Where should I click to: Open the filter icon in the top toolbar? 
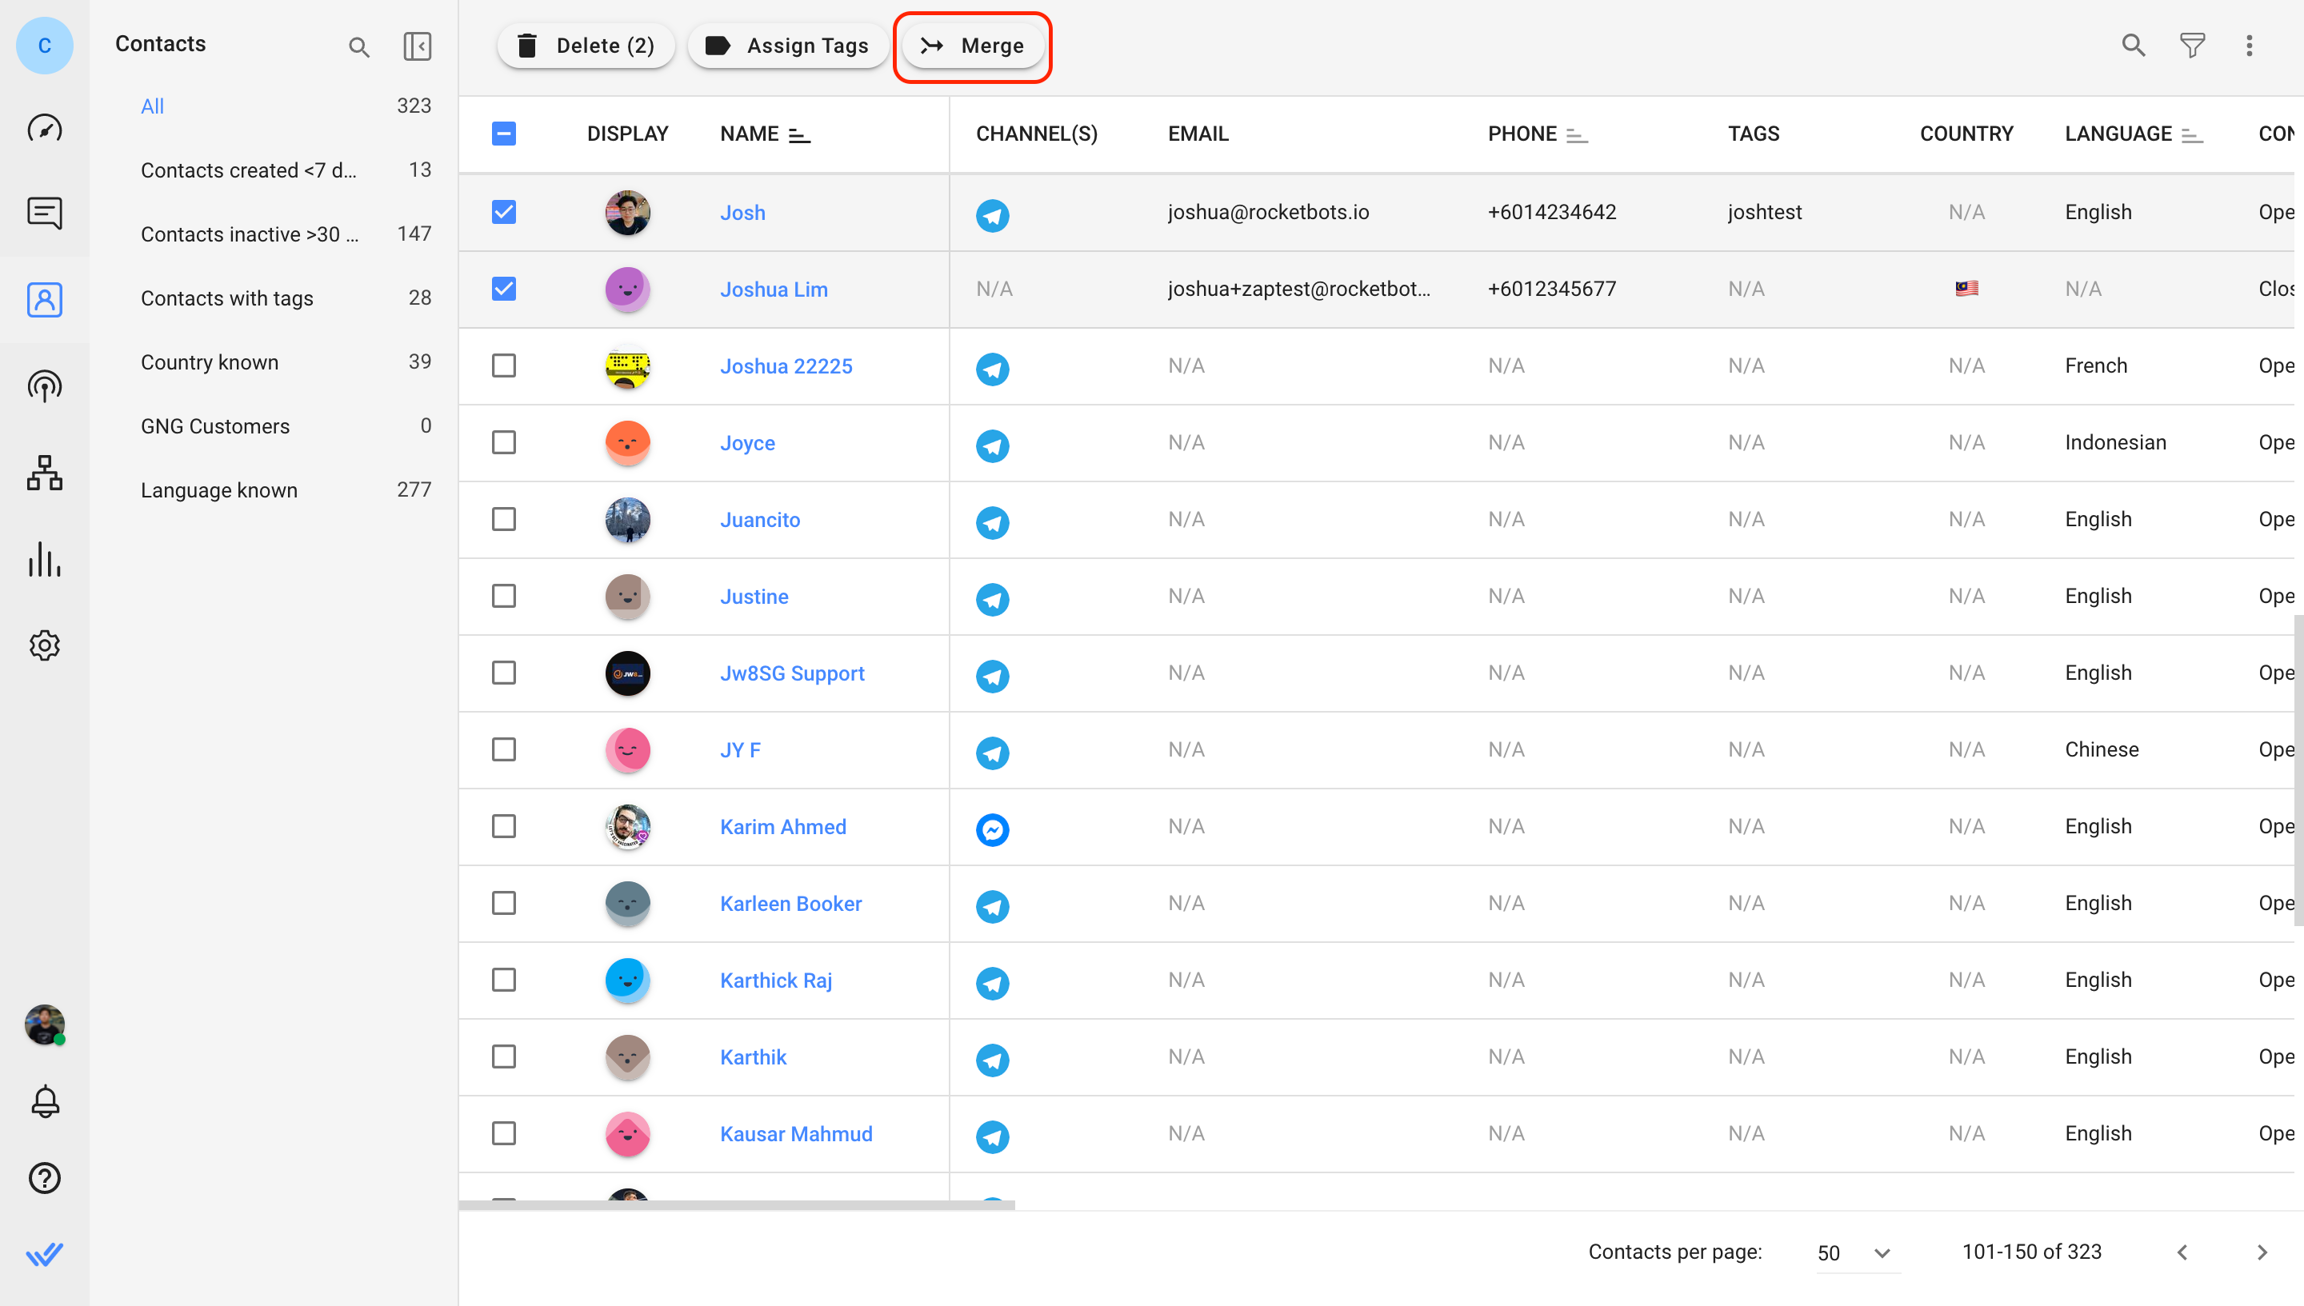pyautogui.click(x=2192, y=45)
